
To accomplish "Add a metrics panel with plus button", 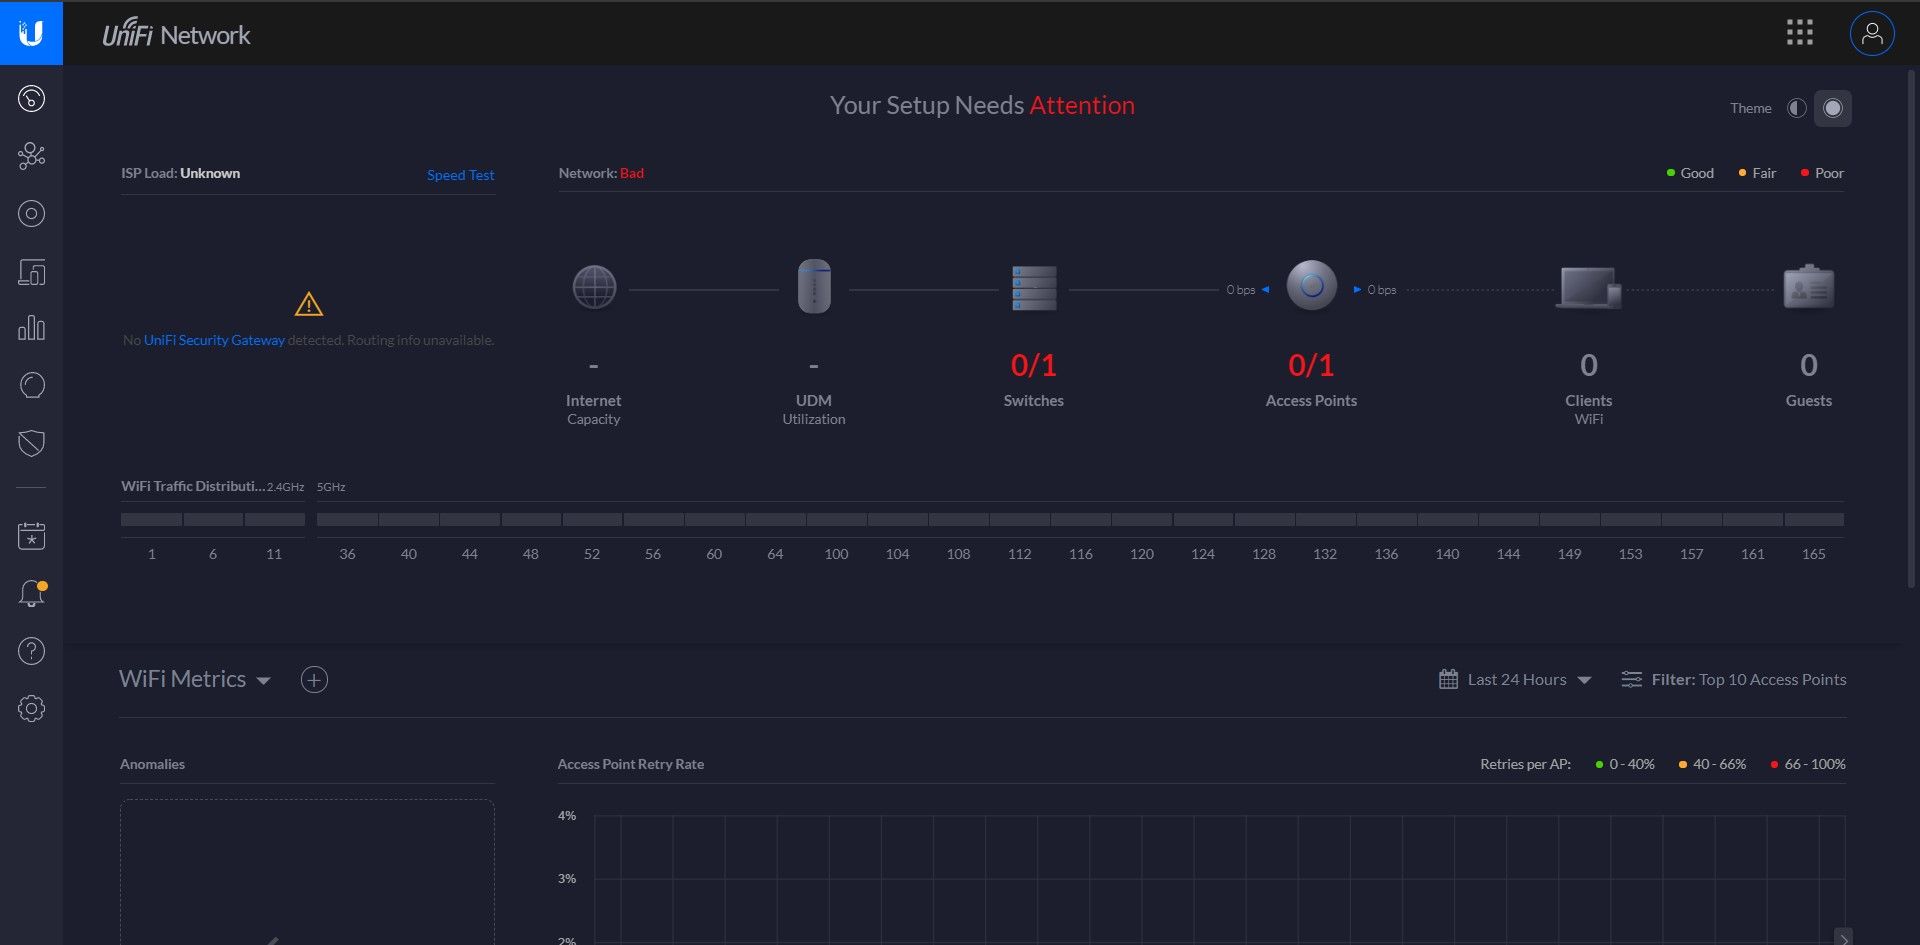I will click(x=314, y=680).
